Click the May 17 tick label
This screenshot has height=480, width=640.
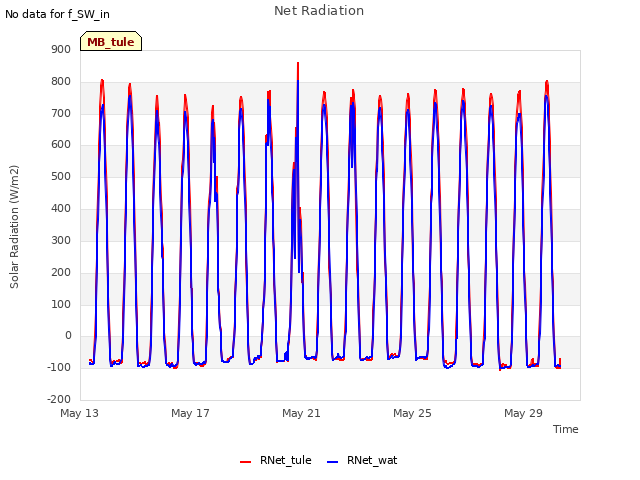[x=190, y=413]
